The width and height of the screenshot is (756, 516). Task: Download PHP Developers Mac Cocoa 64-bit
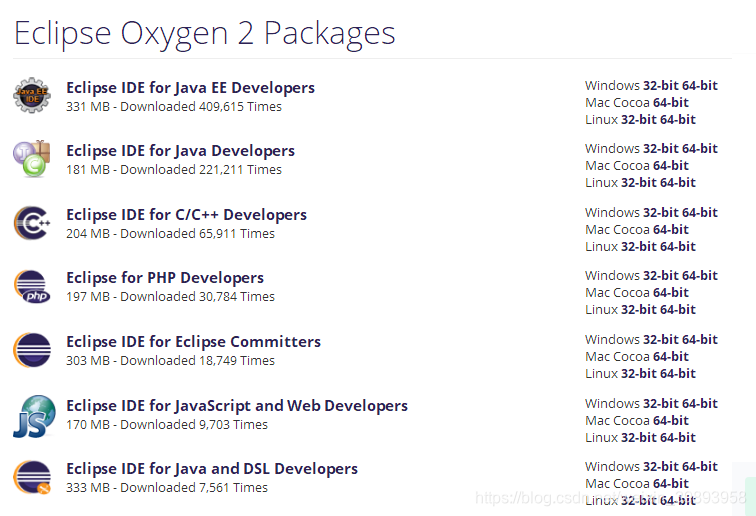[x=671, y=292]
